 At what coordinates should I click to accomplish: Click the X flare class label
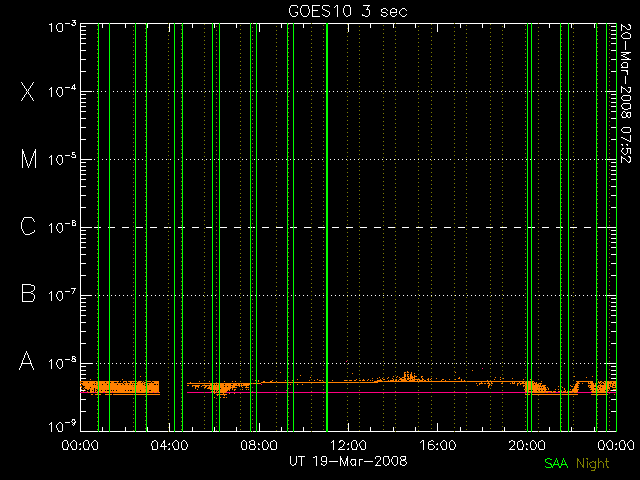(27, 91)
